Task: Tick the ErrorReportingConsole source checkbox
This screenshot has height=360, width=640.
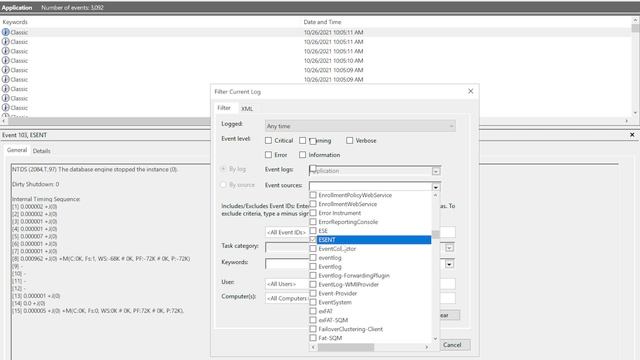Action: (x=313, y=222)
